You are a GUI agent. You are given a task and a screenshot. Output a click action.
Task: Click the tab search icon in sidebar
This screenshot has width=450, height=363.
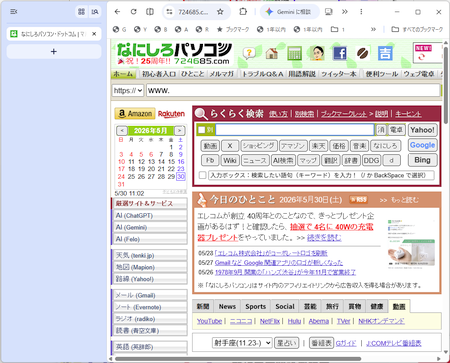(95, 12)
